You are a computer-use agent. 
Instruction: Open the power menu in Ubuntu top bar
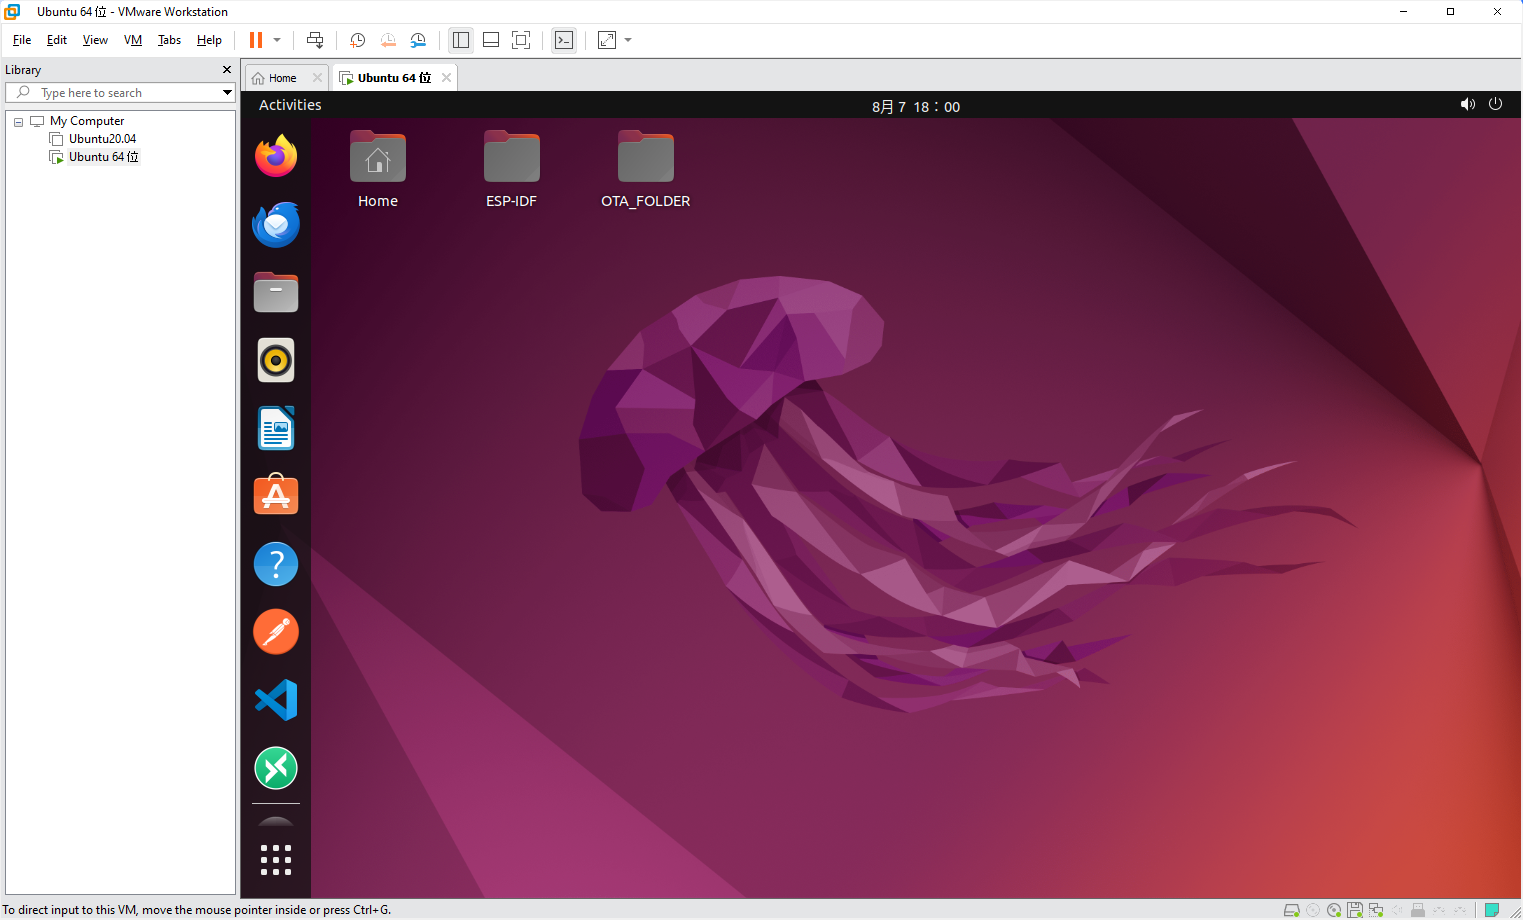1495,104
